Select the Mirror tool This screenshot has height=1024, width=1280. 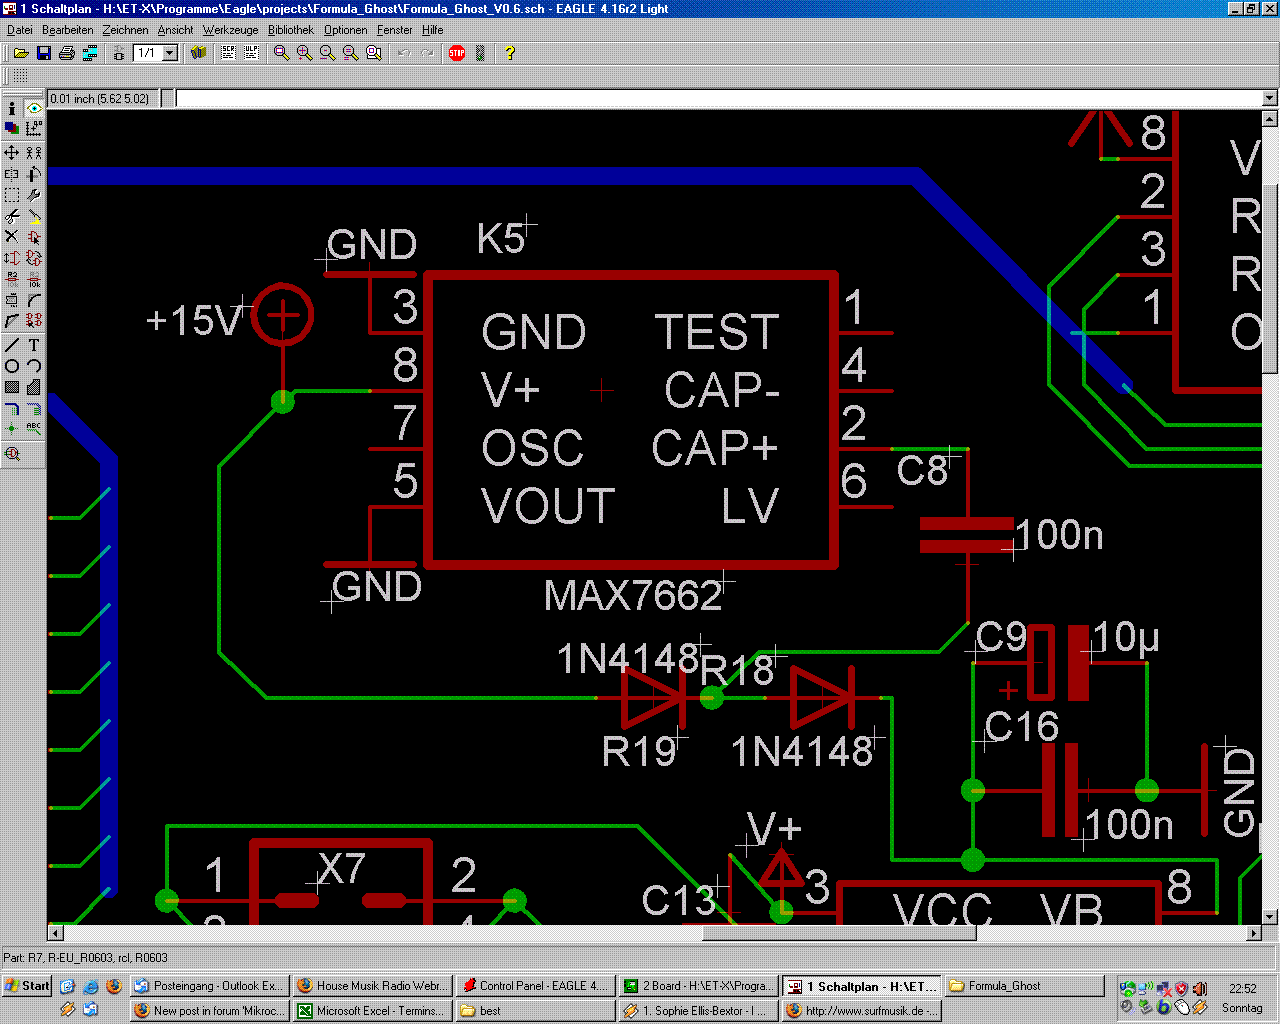click(12, 175)
